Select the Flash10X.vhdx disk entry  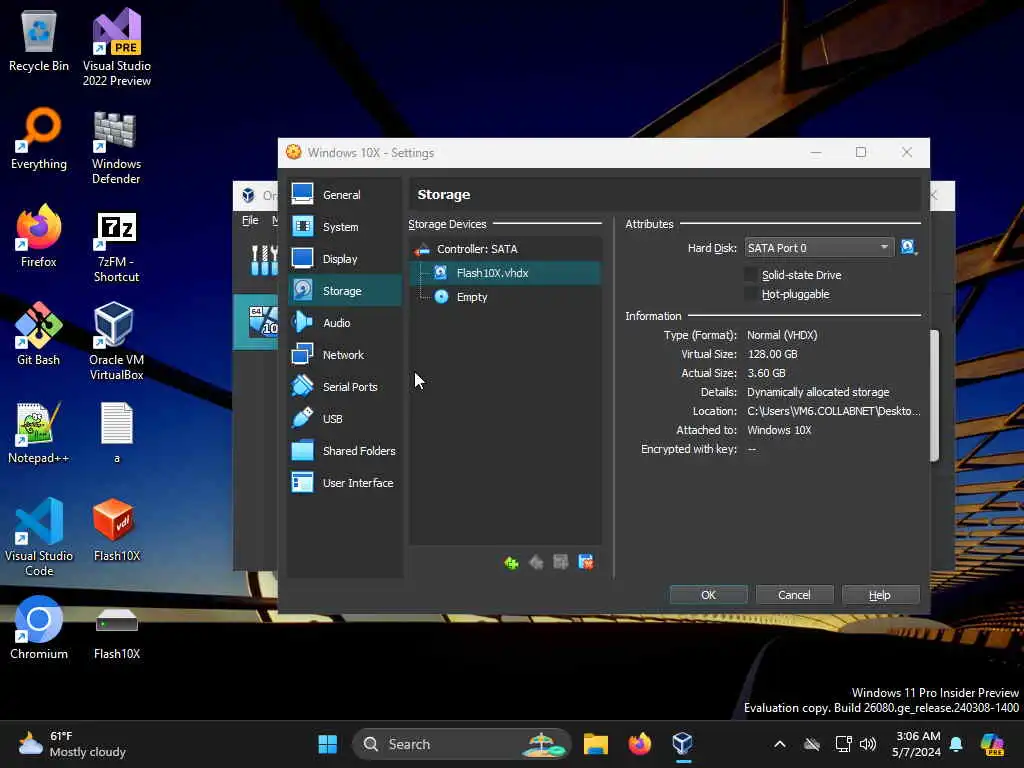505,273
